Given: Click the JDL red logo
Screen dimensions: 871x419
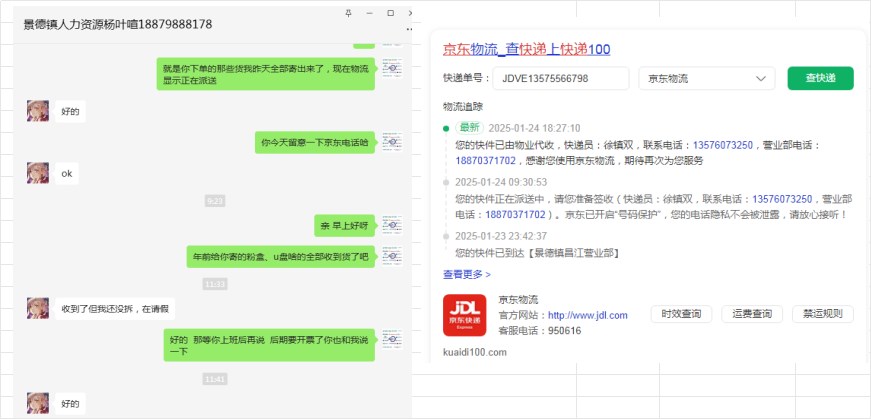Looking at the screenshot, I should tap(464, 315).
